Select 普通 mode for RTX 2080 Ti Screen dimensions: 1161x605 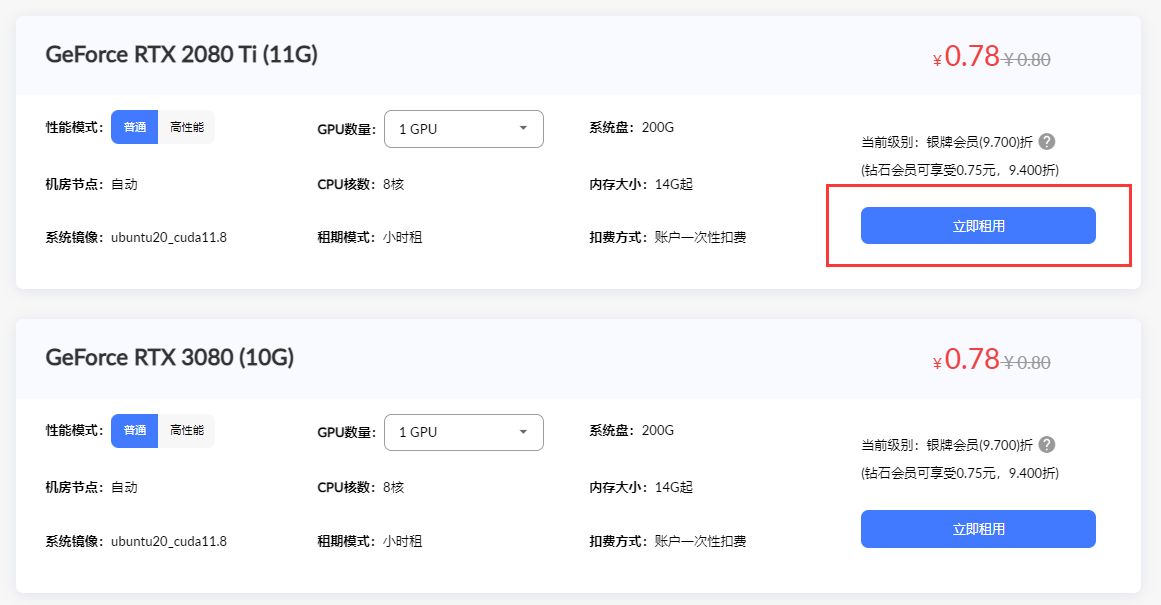(x=135, y=127)
